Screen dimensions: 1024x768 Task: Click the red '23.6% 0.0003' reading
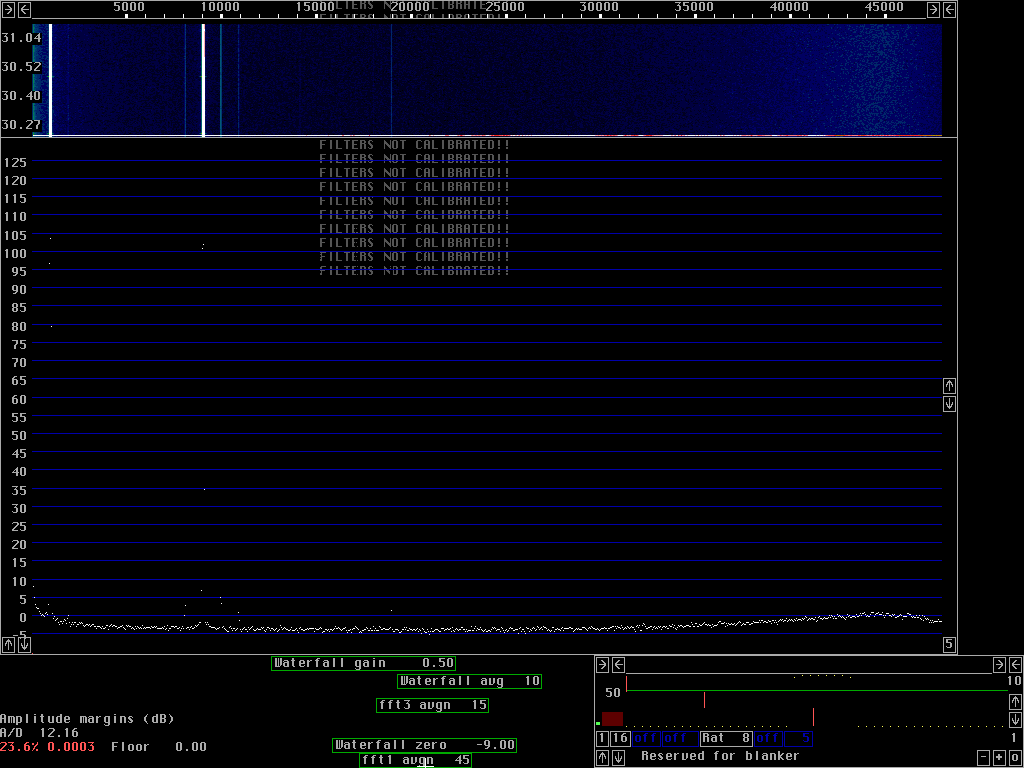click(x=47, y=747)
